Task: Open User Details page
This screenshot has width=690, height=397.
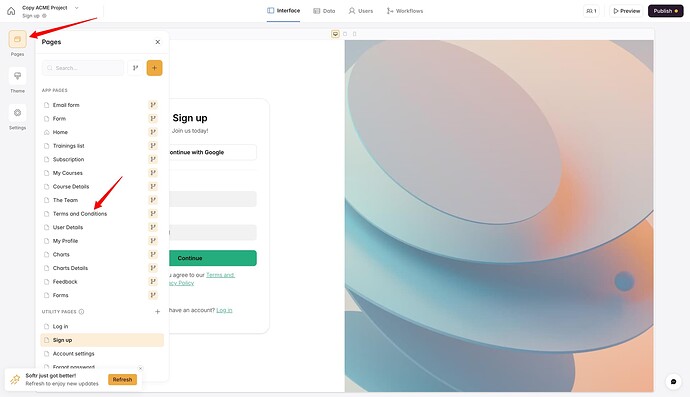Action: pyautogui.click(x=68, y=227)
